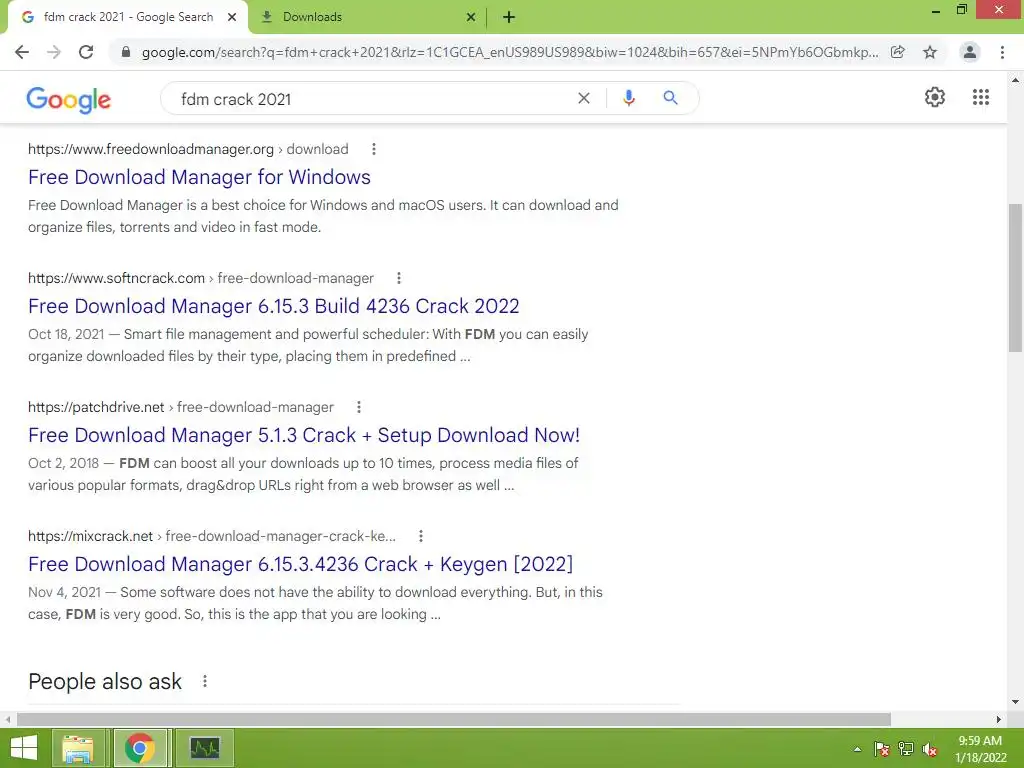Select the fdm crack 2021 Google Search tab
Viewport: 1024px width, 768px height.
click(x=128, y=17)
